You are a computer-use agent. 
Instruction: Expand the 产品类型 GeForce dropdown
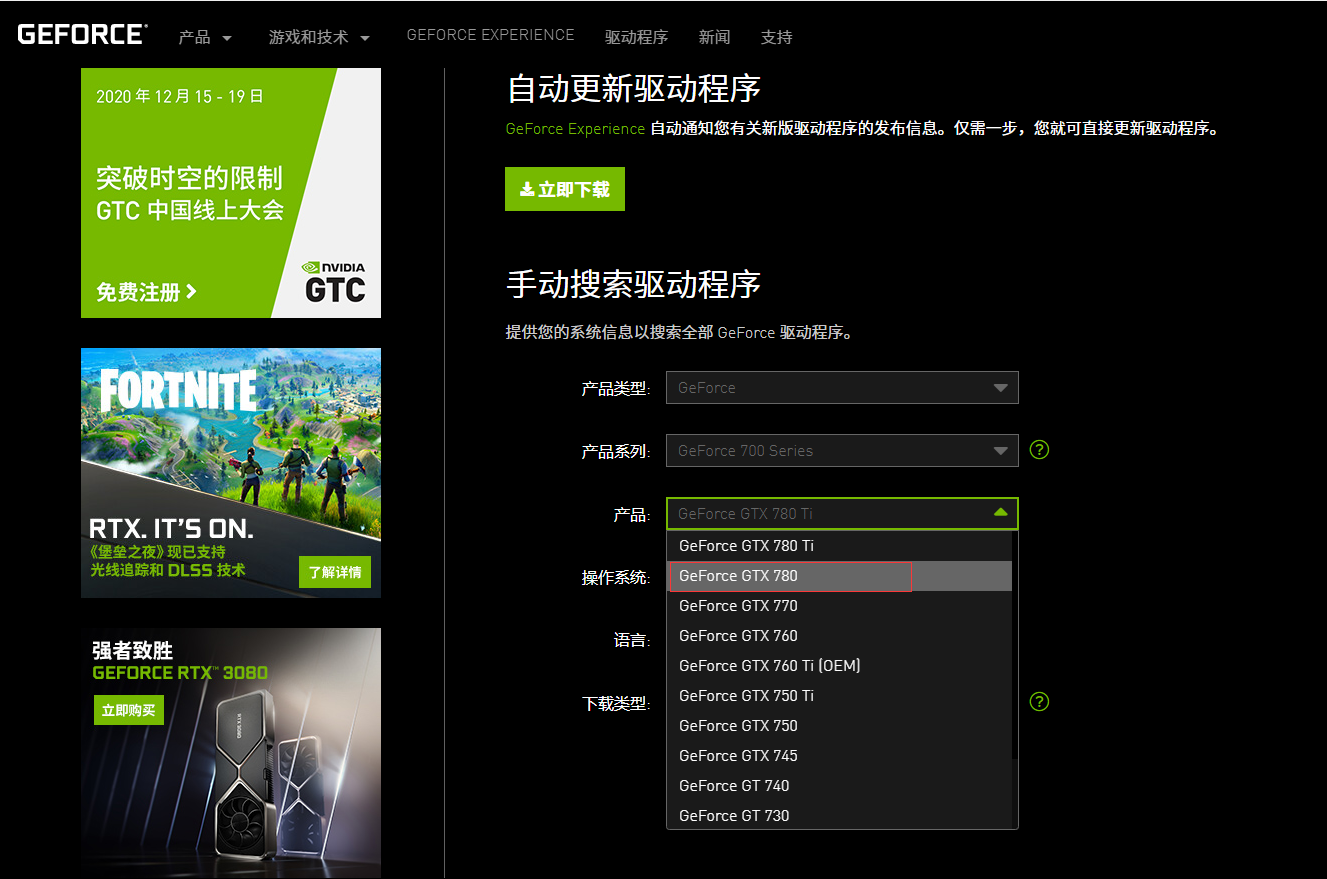click(842, 388)
